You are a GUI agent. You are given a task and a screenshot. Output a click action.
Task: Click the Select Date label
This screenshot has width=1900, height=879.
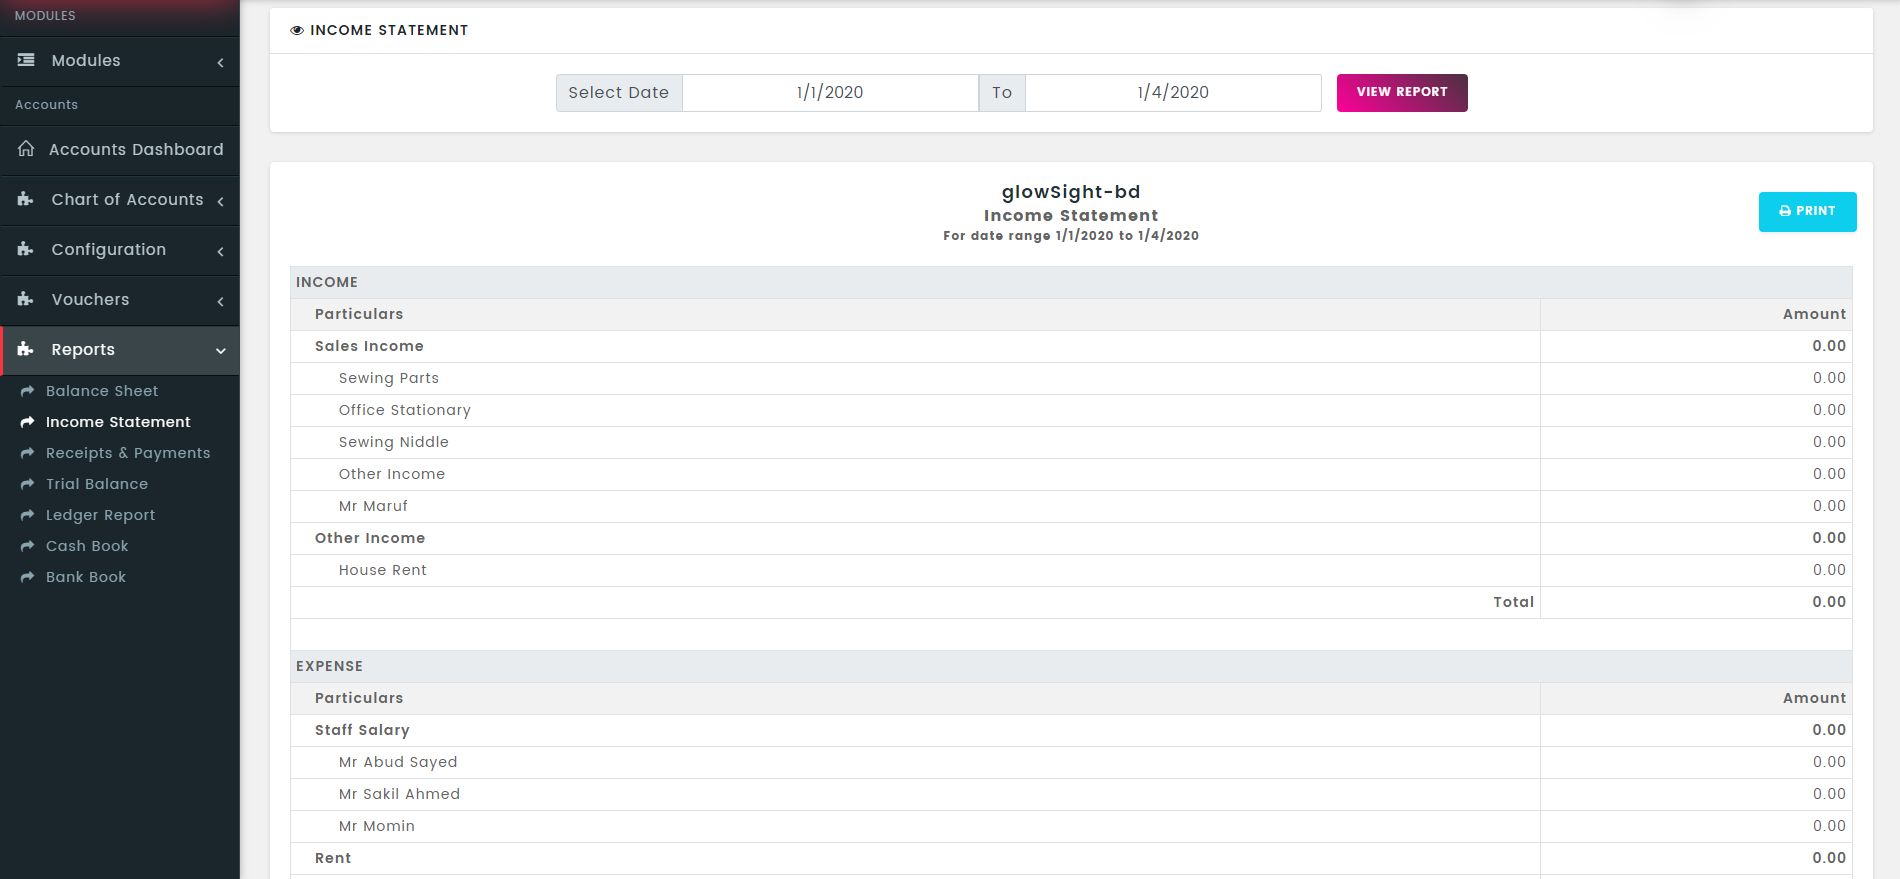[619, 93]
